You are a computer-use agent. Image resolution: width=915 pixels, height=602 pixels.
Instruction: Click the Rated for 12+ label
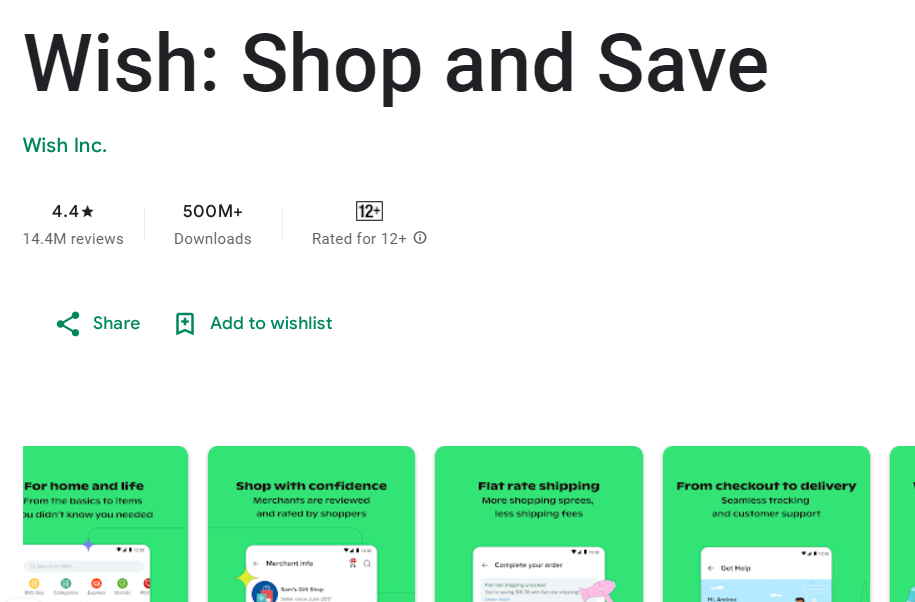[359, 239]
